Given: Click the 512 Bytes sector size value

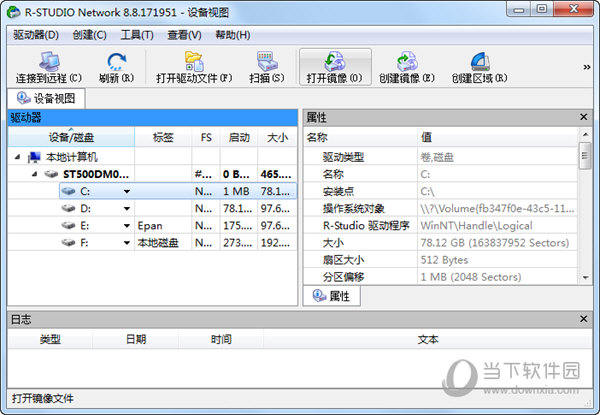Looking at the screenshot, I should tap(444, 260).
